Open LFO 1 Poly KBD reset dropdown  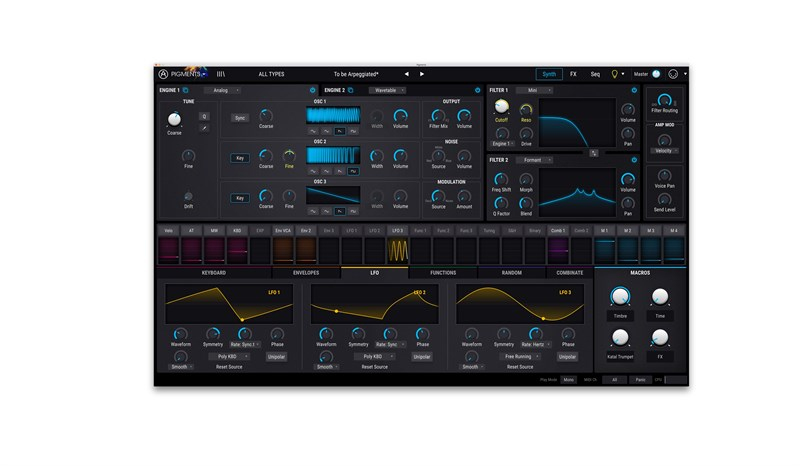(x=229, y=357)
